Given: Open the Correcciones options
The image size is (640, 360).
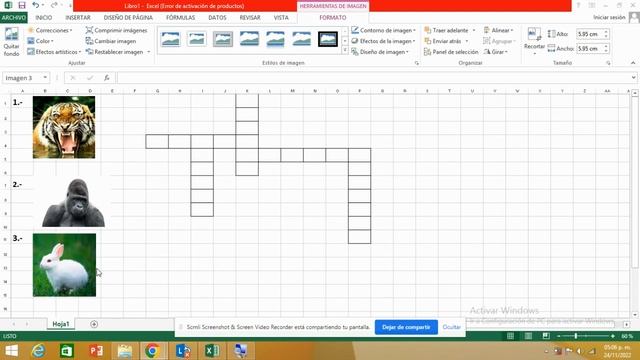Looking at the screenshot, I should tap(50, 30).
